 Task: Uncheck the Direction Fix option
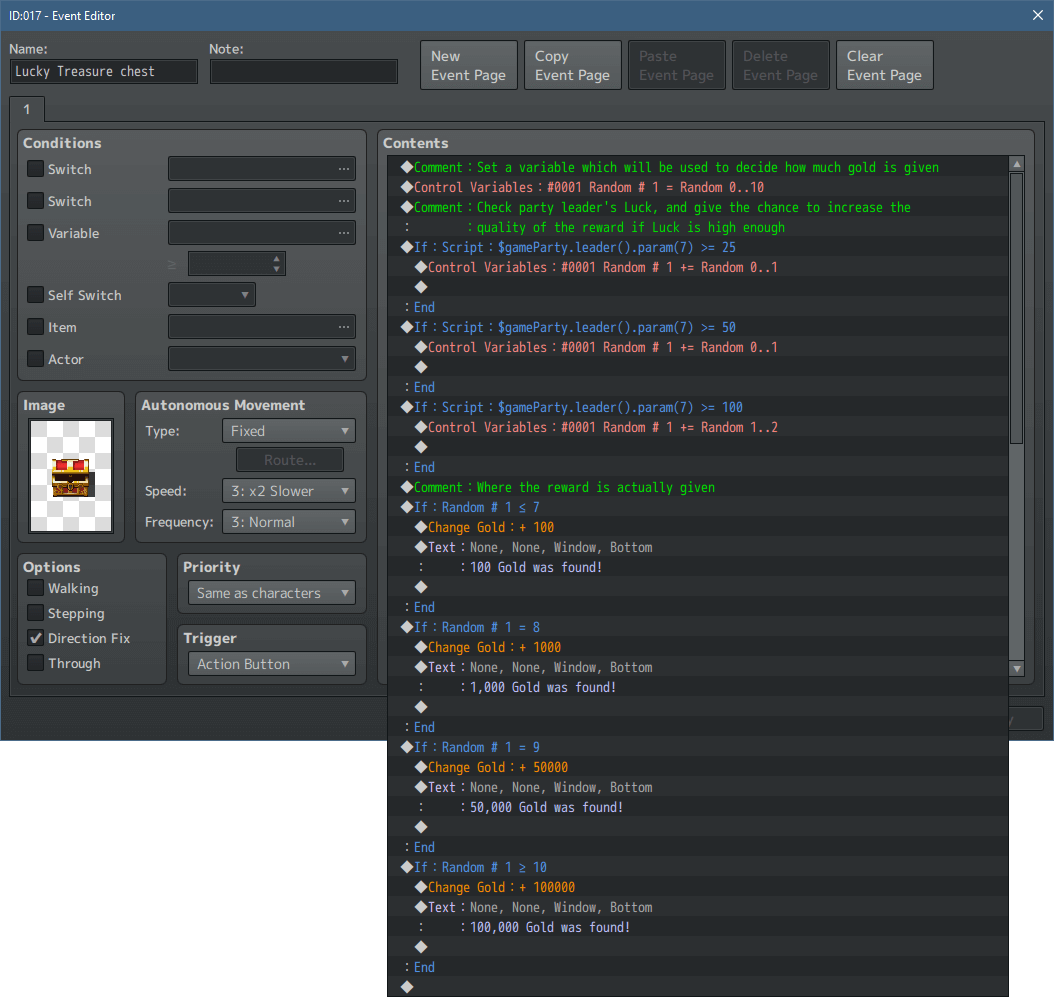pyautogui.click(x=34, y=638)
